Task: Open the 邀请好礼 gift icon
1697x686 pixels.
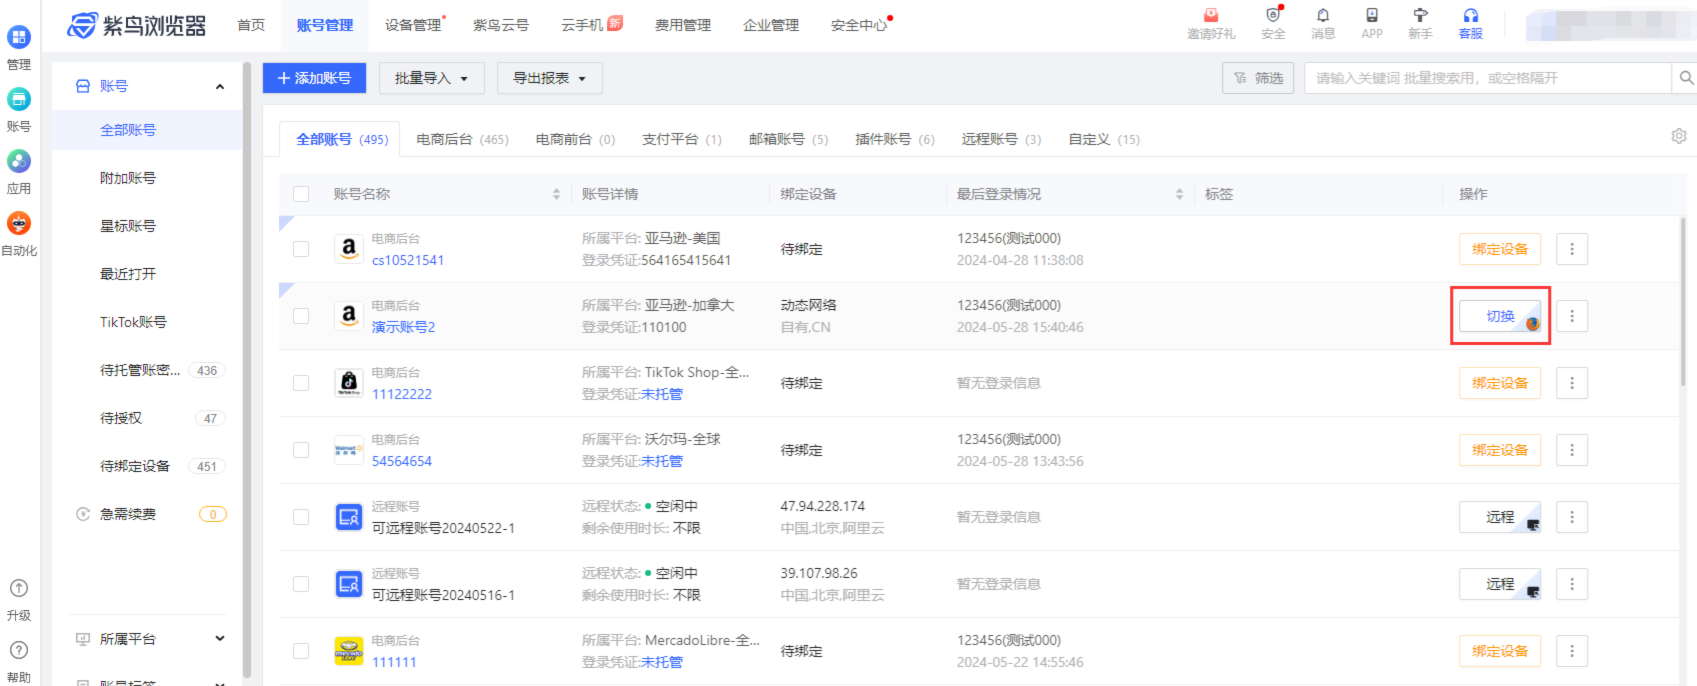Action: [x=1210, y=16]
